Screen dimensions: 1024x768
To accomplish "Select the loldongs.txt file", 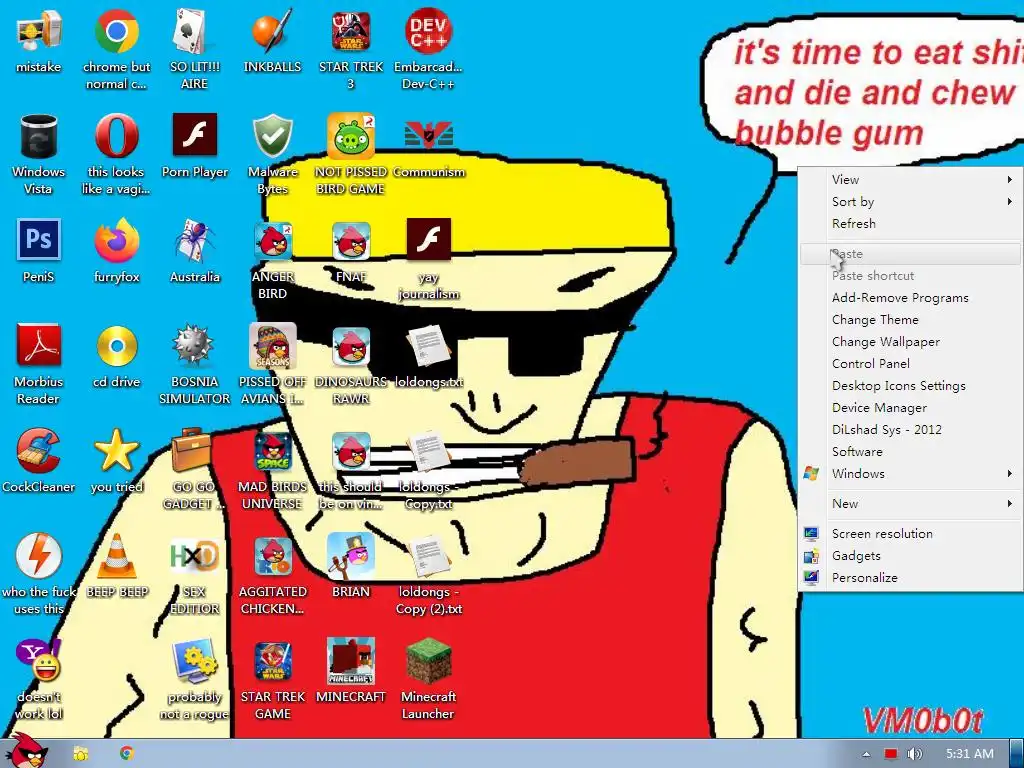I will [428, 357].
